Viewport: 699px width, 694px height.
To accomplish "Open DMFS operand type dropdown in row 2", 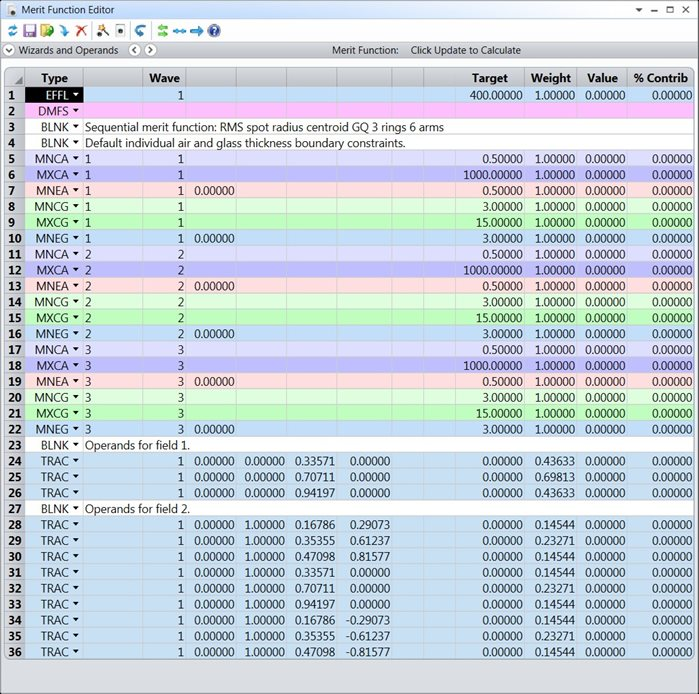I will pos(76,111).
